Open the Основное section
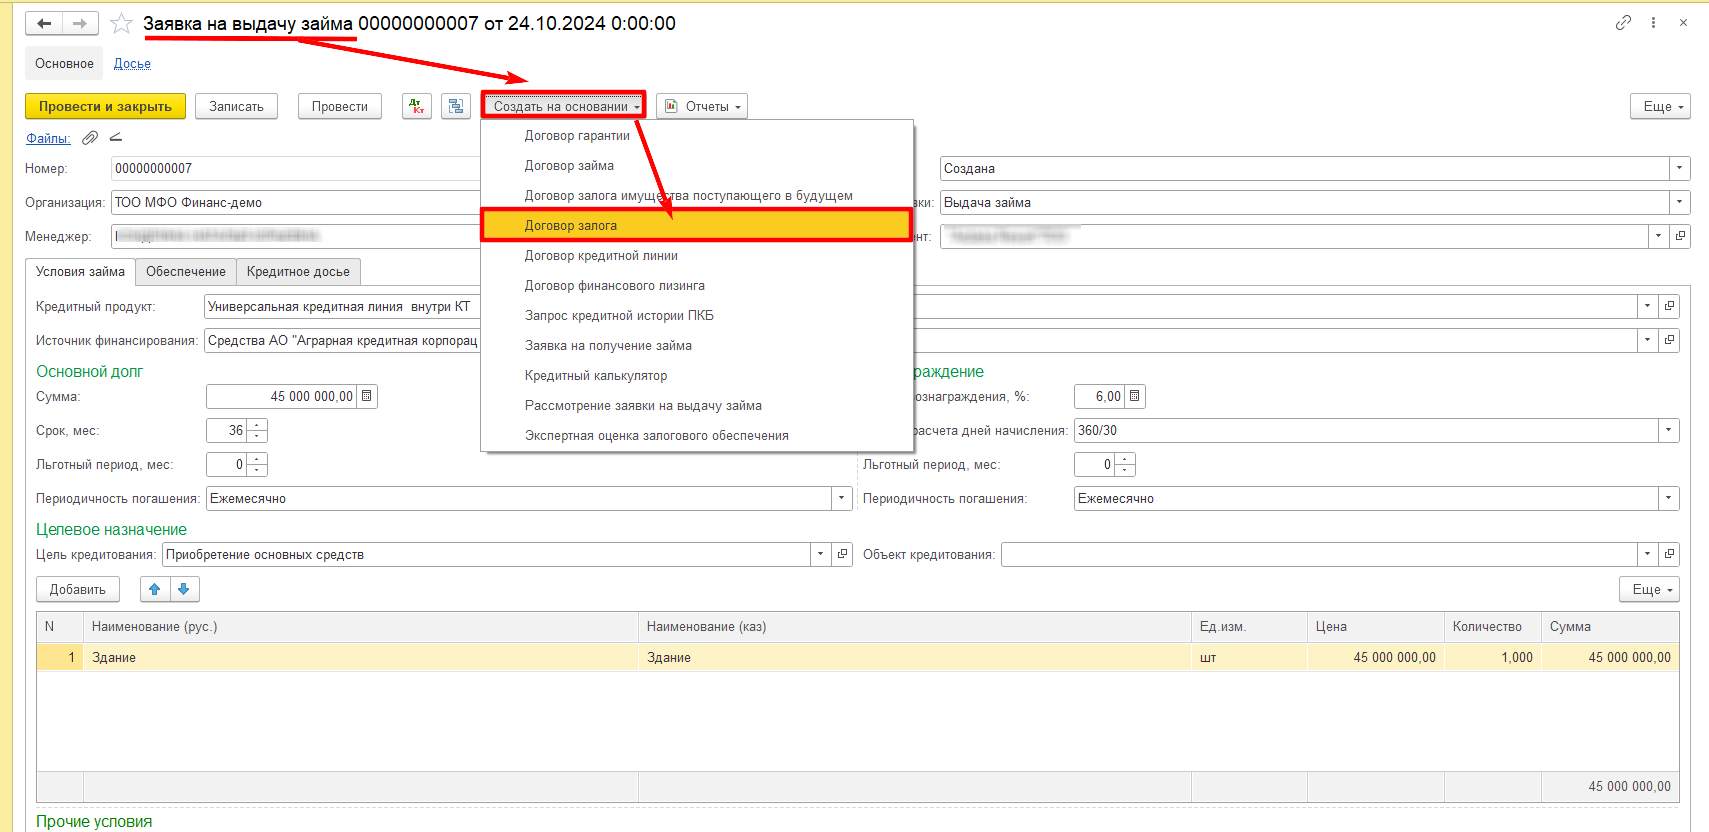This screenshot has height=832, width=1709. pos(64,63)
